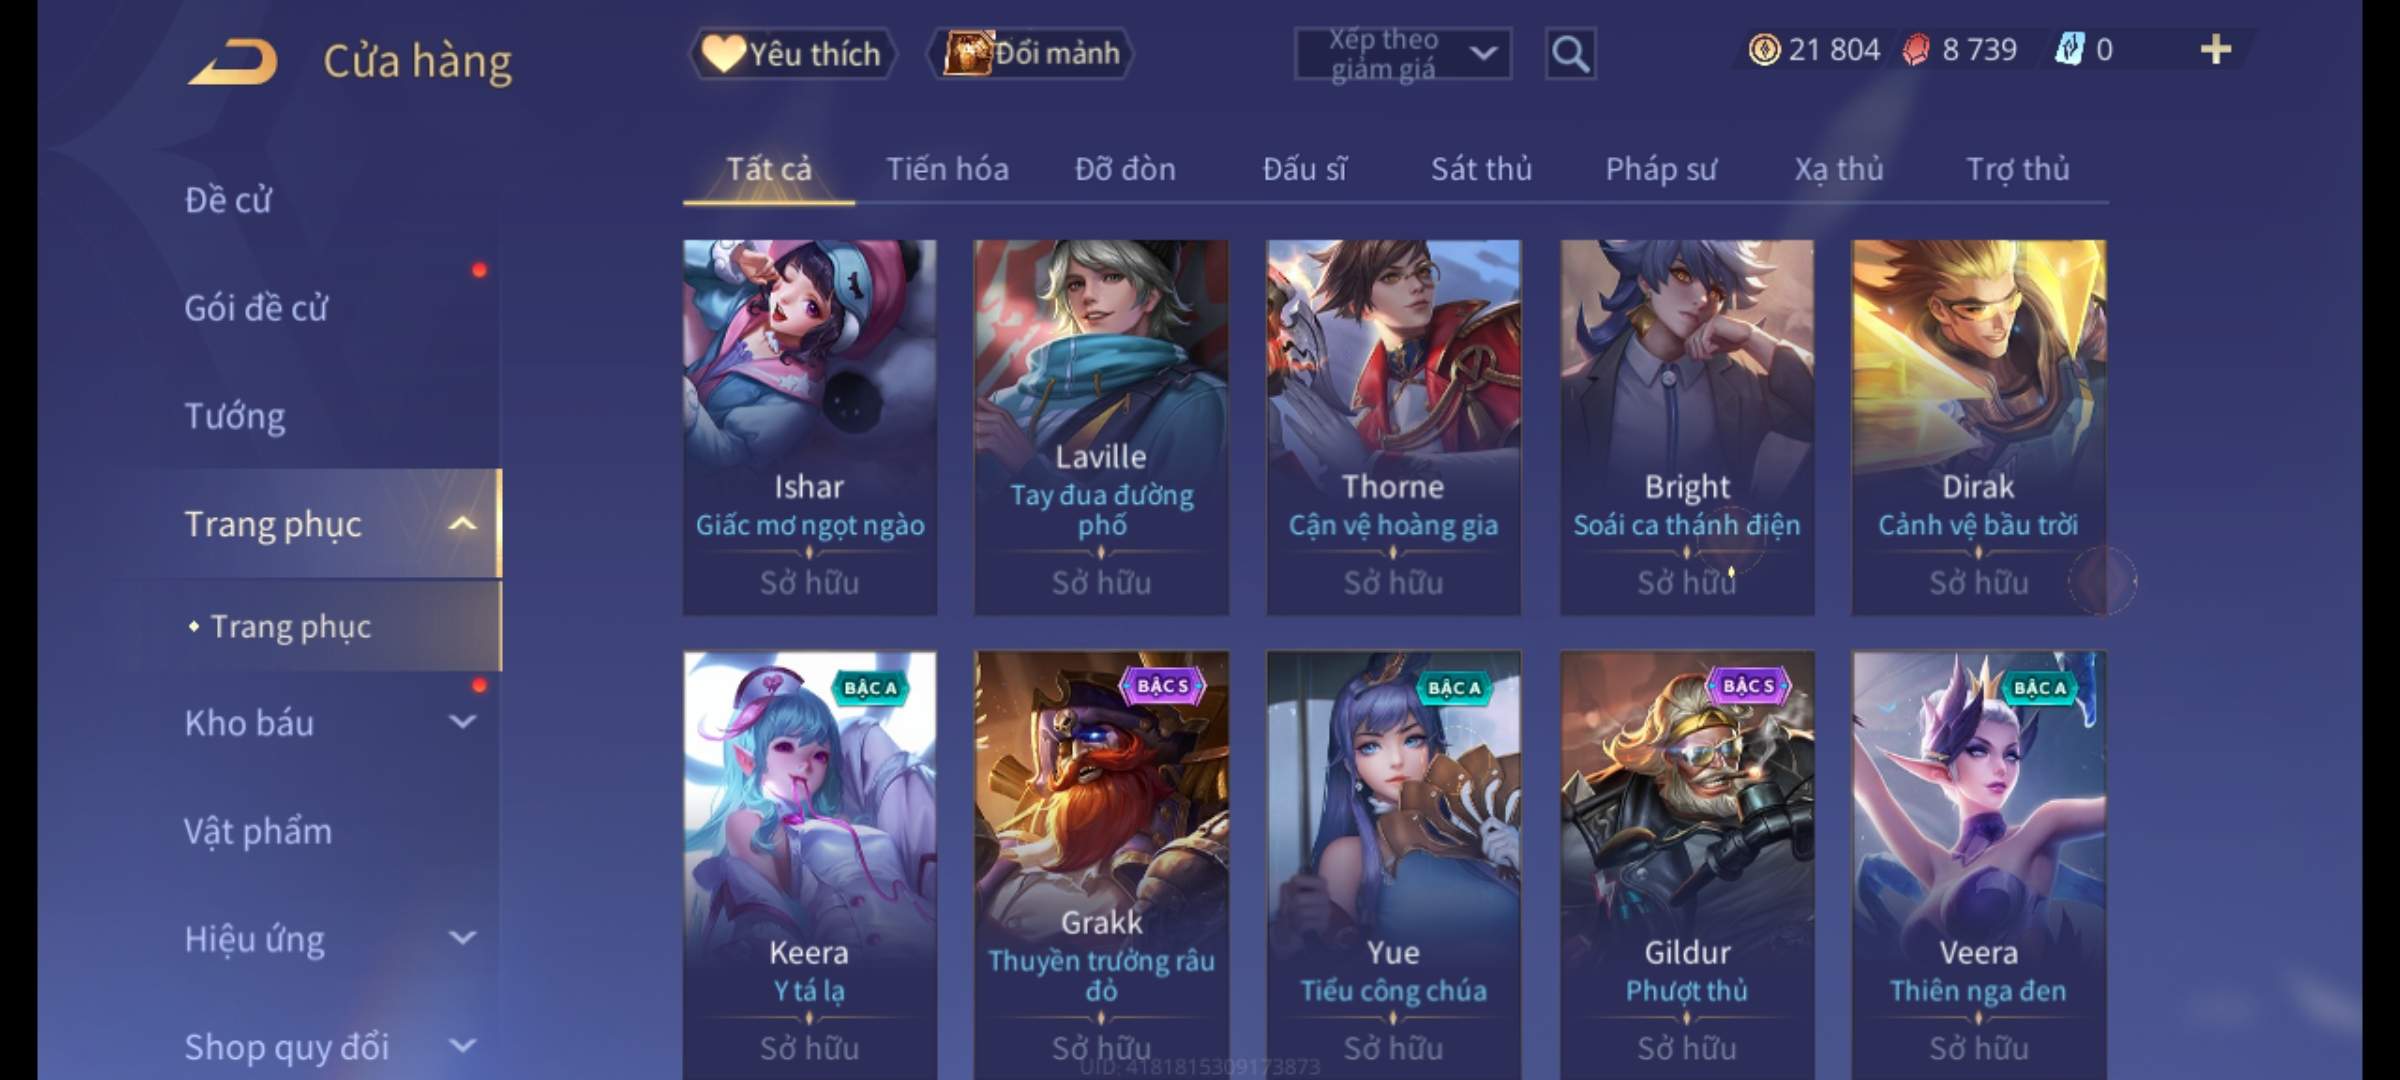Click the red ruby currency icon
Viewport: 2400px width, 1080px height.
[1915, 50]
